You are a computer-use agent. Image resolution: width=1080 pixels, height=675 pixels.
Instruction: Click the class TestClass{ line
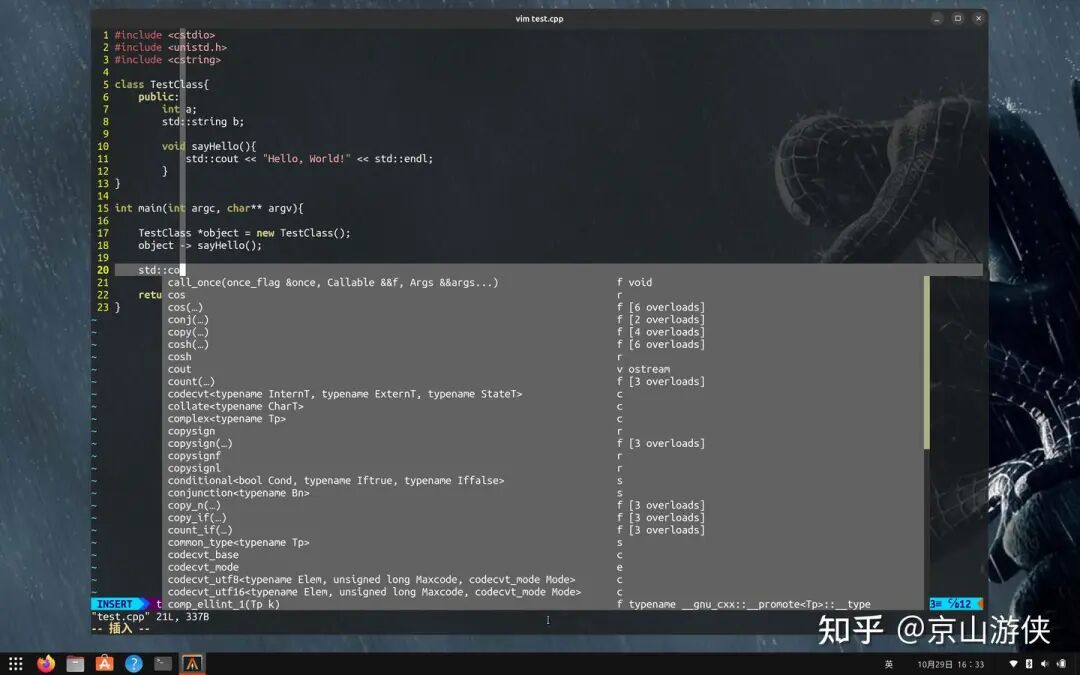point(161,85)
